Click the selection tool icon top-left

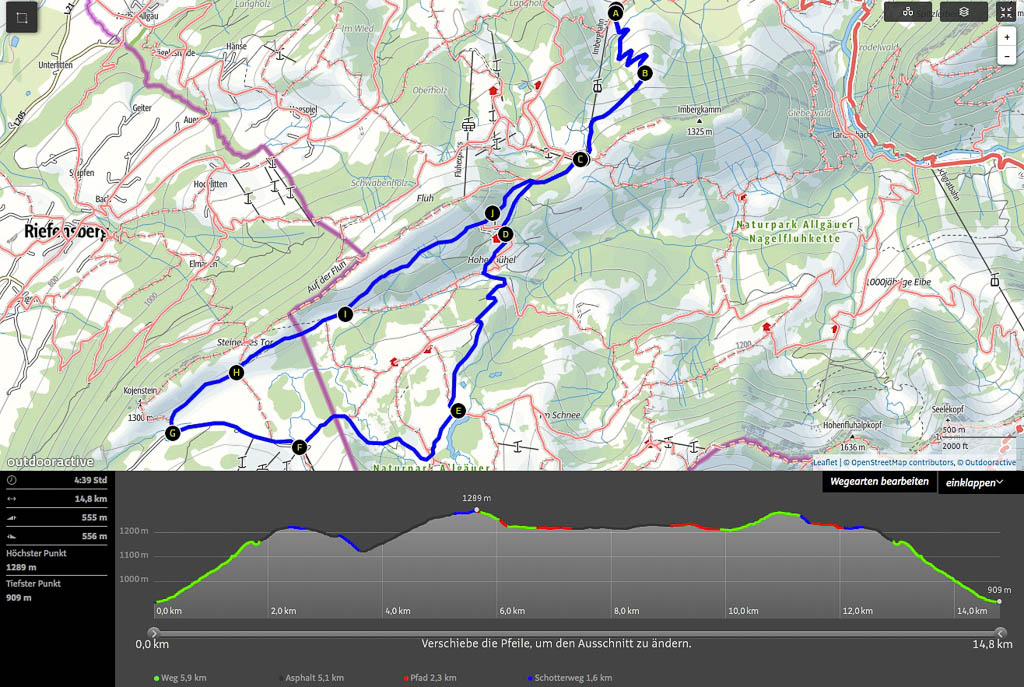click(x=20, y=18)
